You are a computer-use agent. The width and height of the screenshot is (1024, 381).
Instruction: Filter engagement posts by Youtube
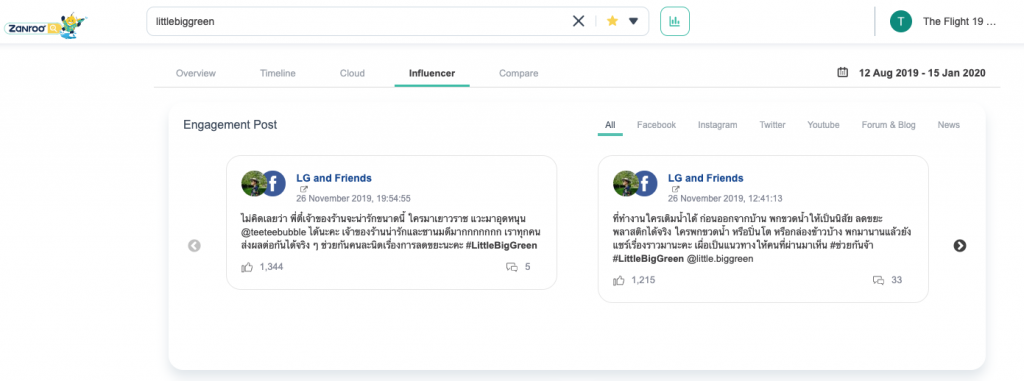coord(823,125)
